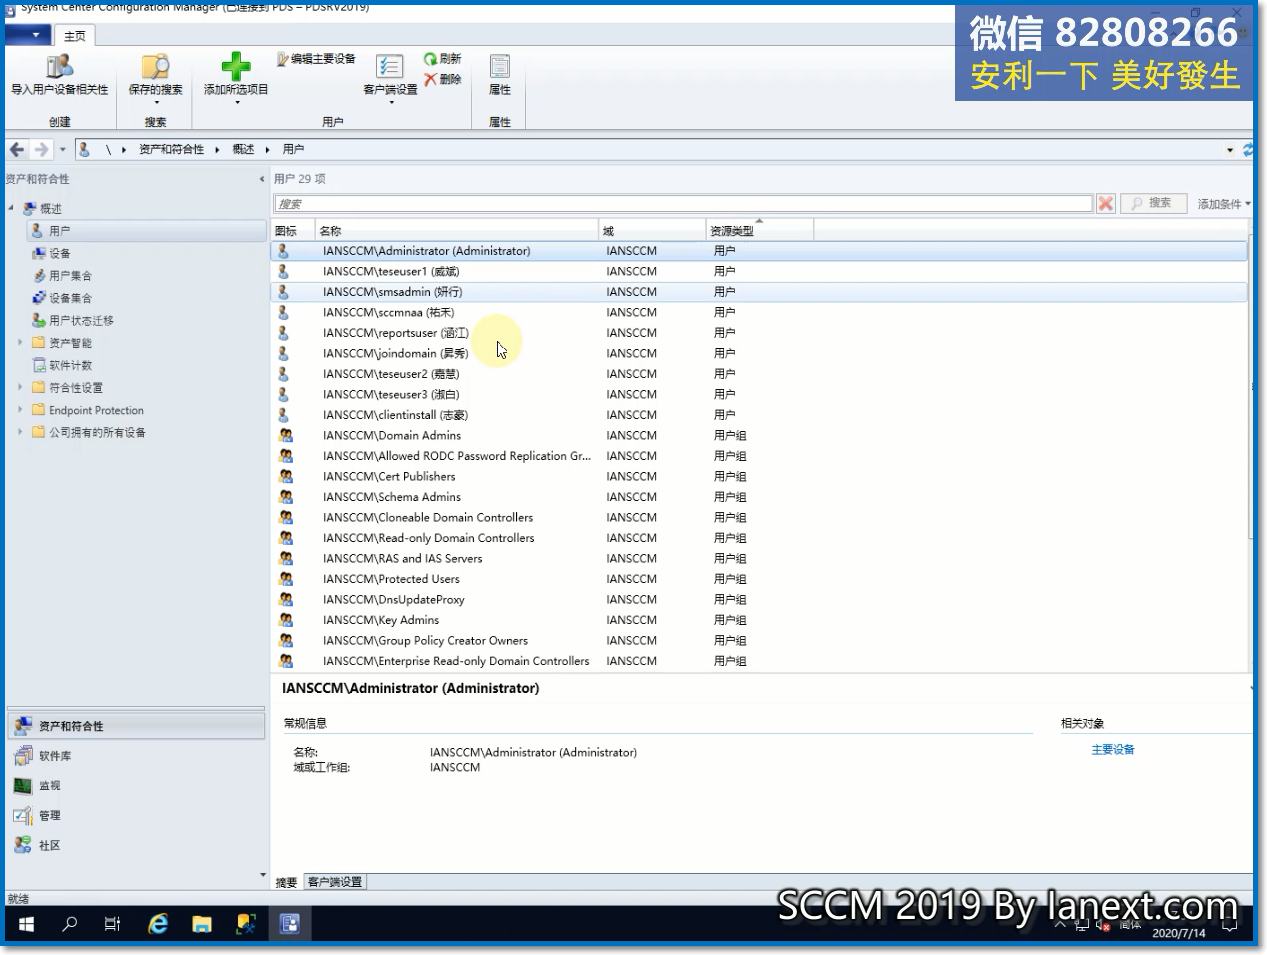Select IANSCCM\Protected Users group row
The width and height of the screenshot is (1267, 955).
click(x=759, y=579)
